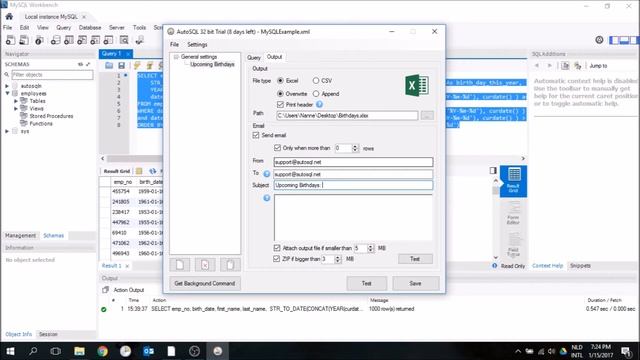Click the save script disk icon

click(x=122, y=65)
